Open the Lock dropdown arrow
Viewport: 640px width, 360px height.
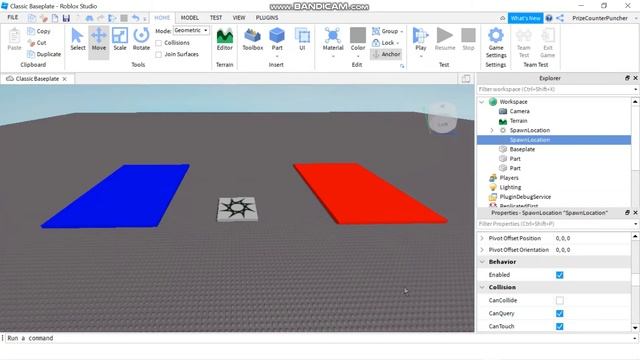[398, 43]
